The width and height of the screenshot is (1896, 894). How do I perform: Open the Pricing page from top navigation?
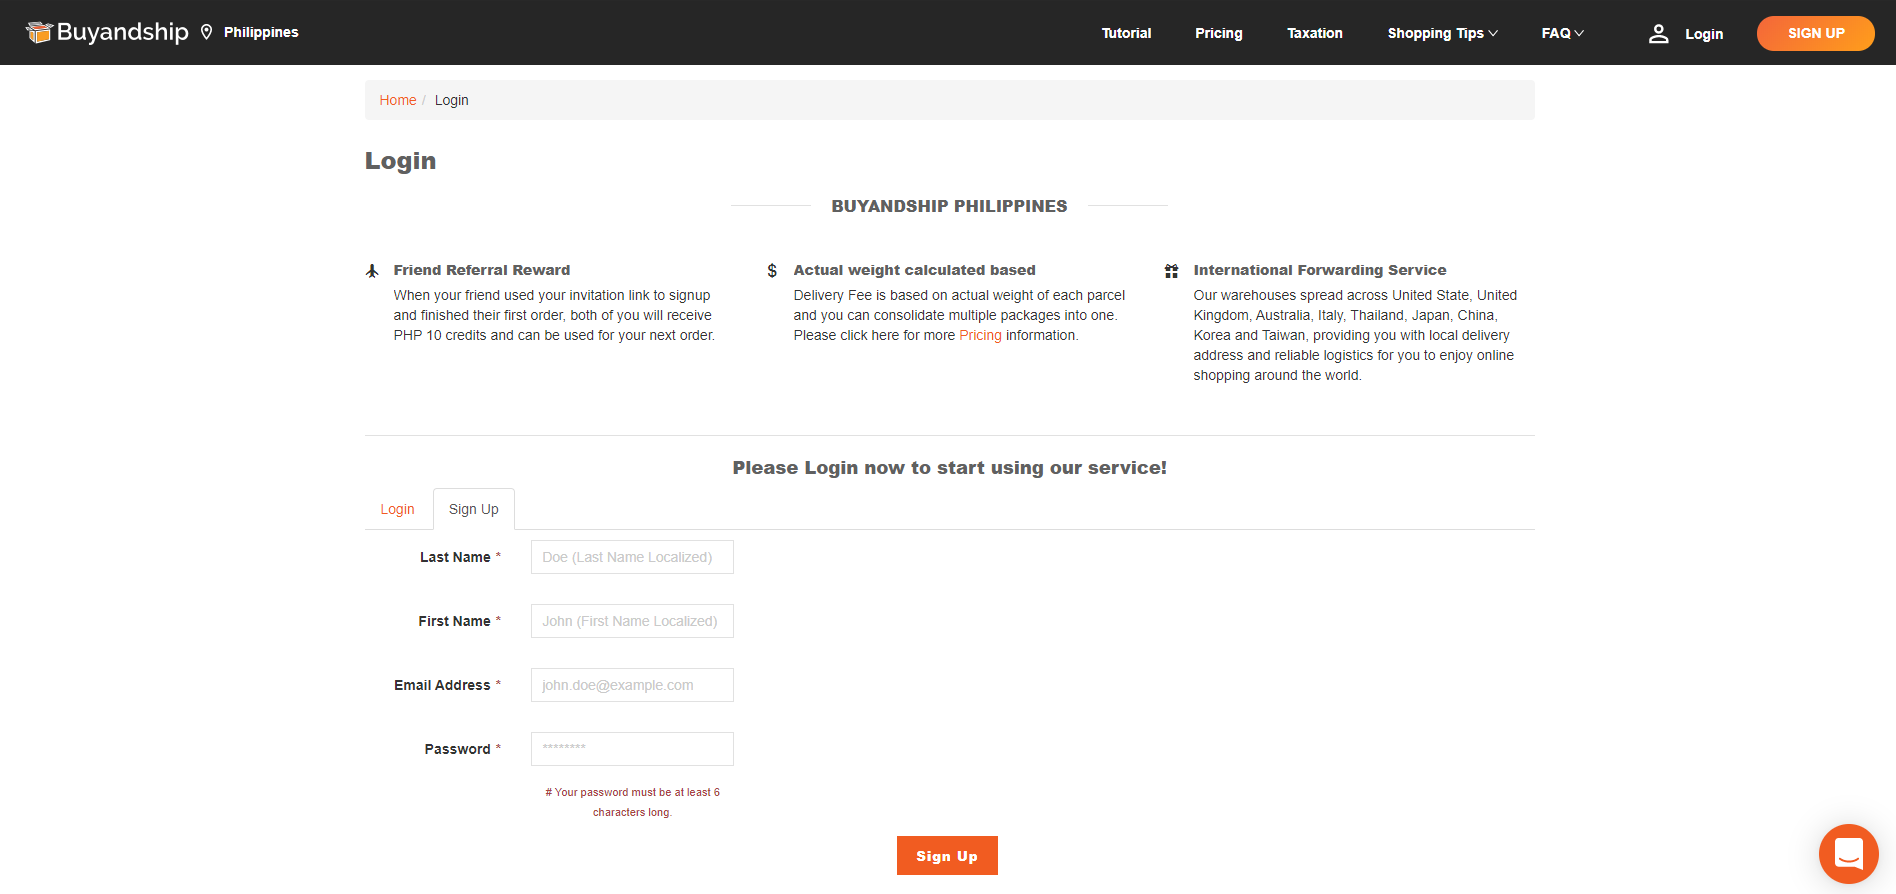pos(1218,33)
